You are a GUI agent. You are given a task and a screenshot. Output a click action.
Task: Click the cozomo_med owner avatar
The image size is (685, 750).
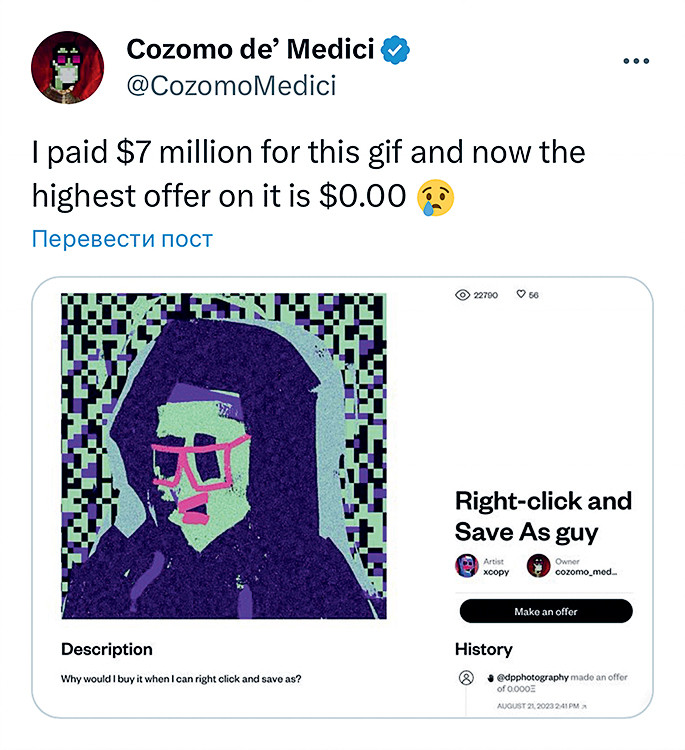(x=539, y=566)
